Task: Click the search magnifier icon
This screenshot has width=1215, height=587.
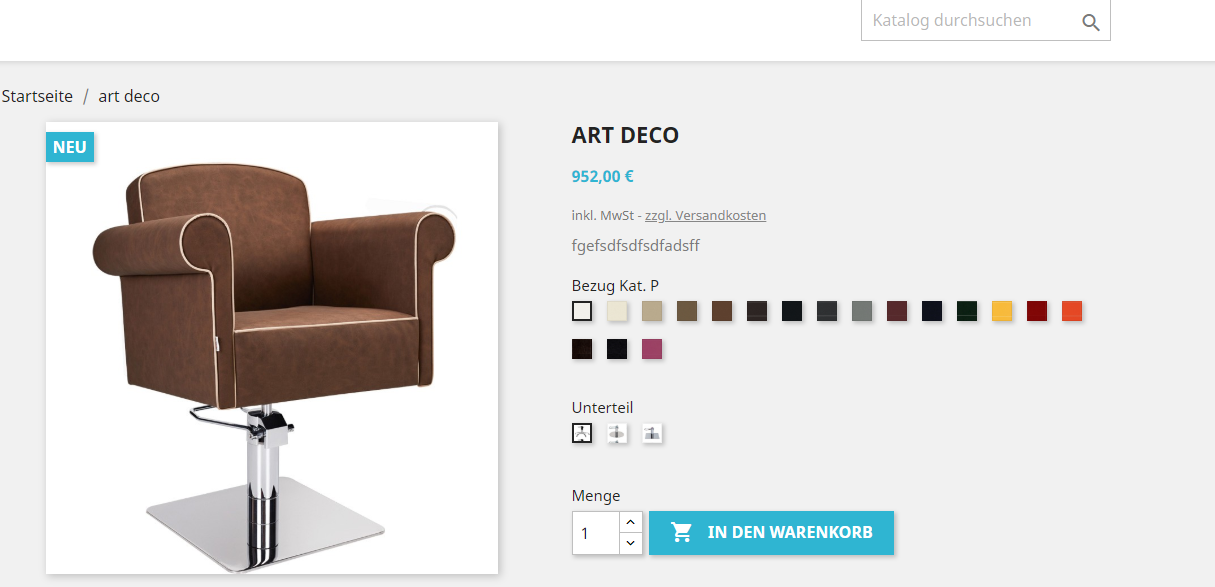Action: [1091, 22]
